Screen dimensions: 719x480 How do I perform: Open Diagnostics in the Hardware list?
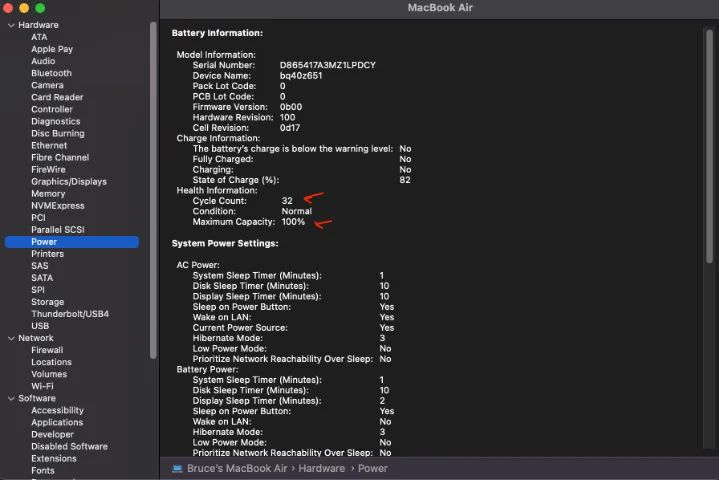tap(55, 121)
